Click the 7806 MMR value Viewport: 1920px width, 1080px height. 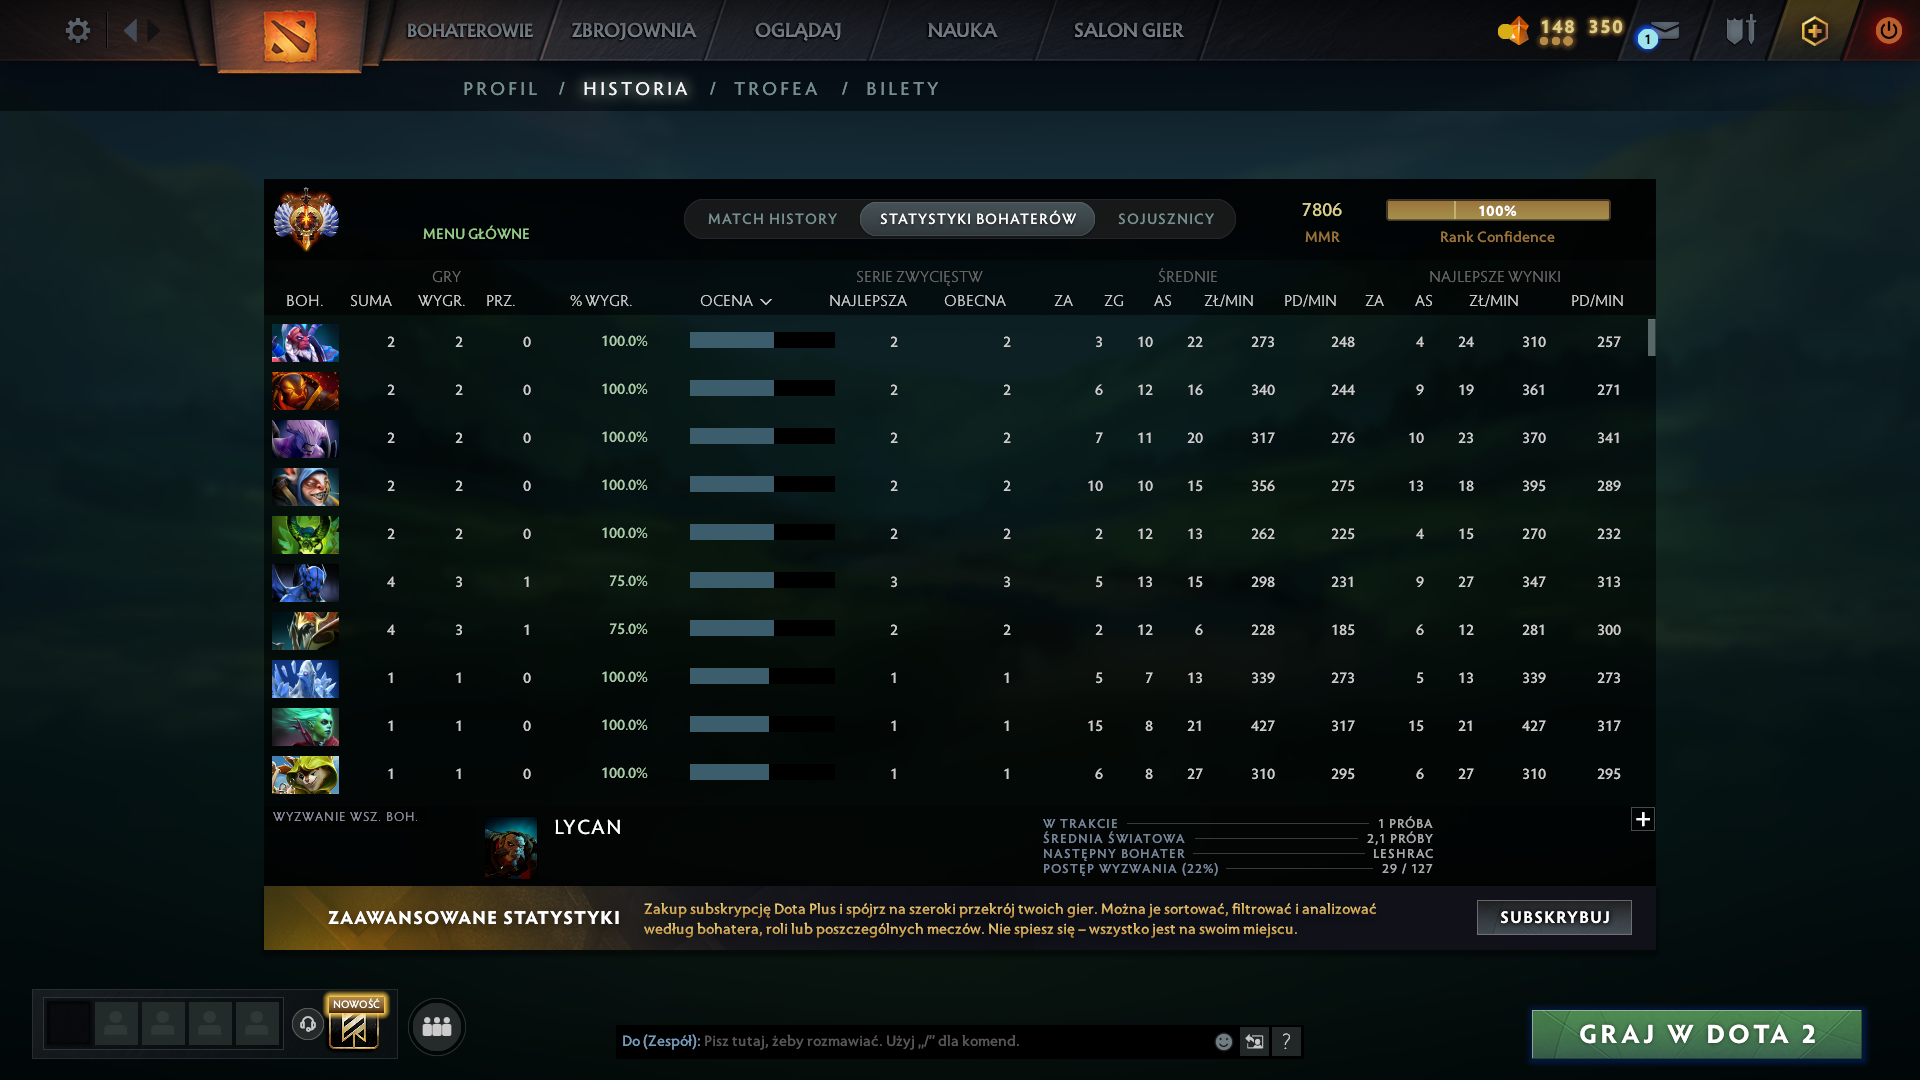tap(1321, 210)
